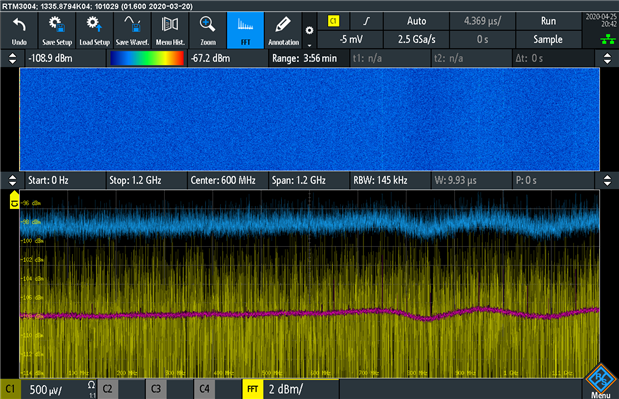This screenshot has height=399, width=619.
Task: Click W: 9.93 µs window field
Action: [471, 180]
